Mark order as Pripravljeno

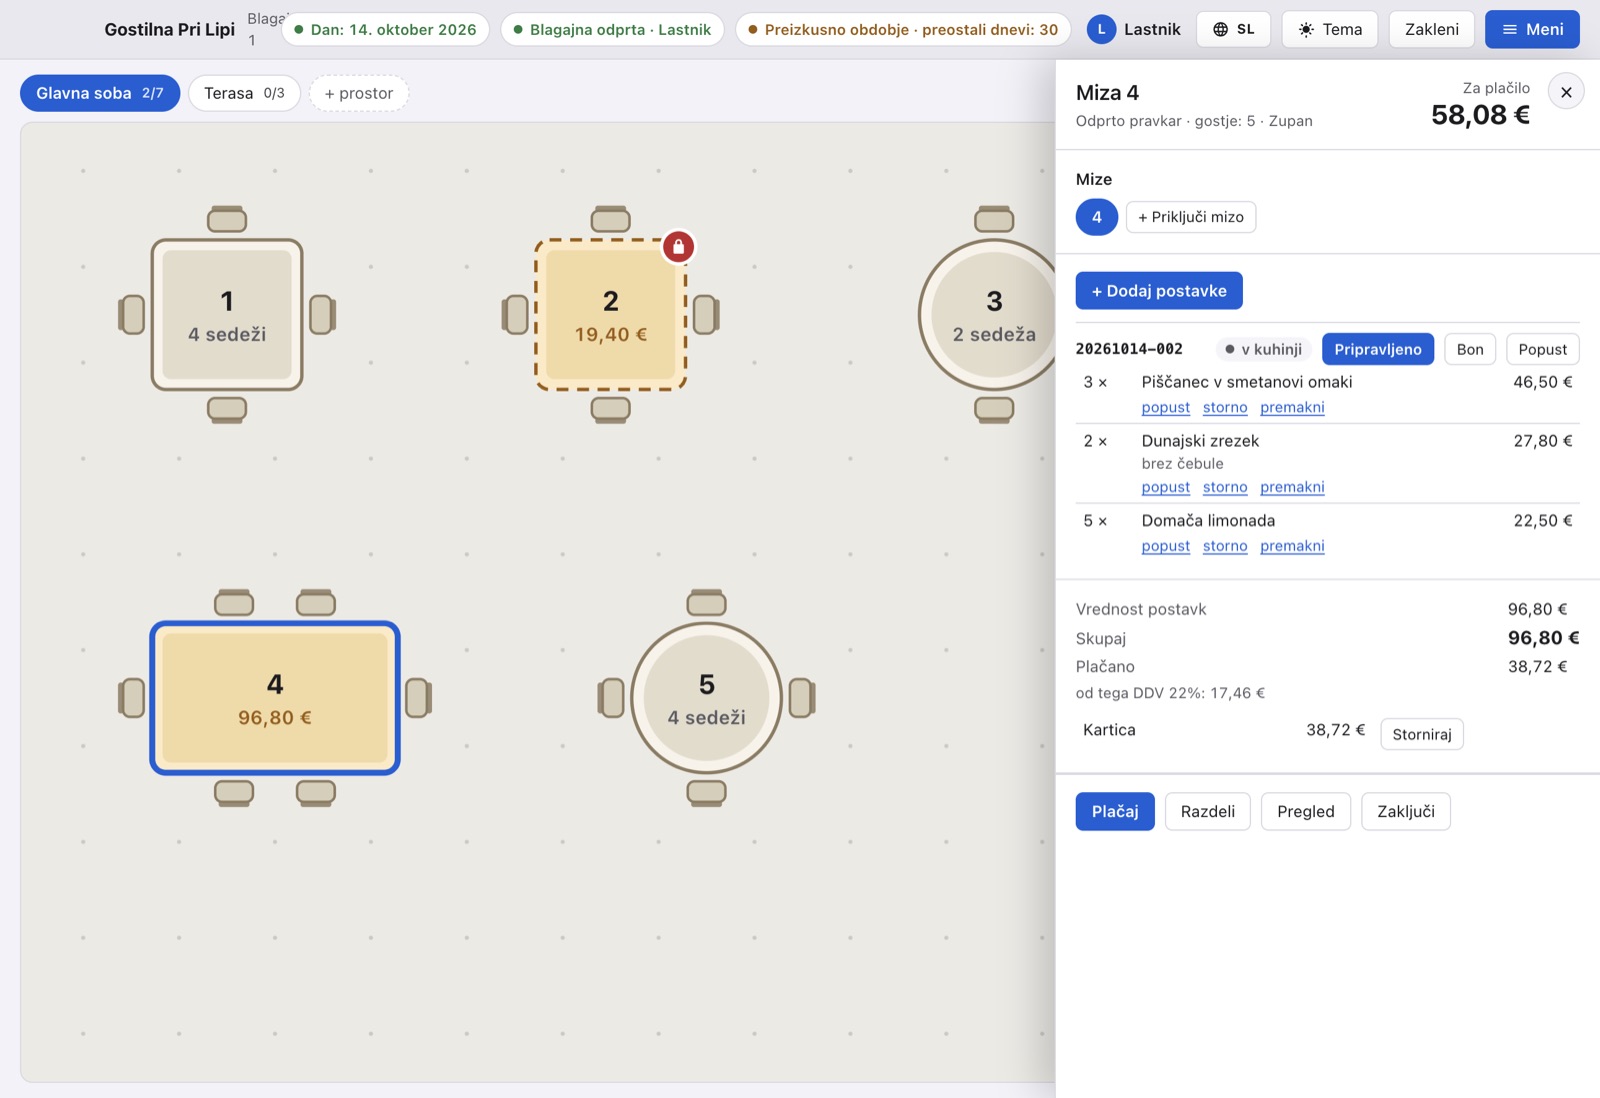(x=1377, y=349)
